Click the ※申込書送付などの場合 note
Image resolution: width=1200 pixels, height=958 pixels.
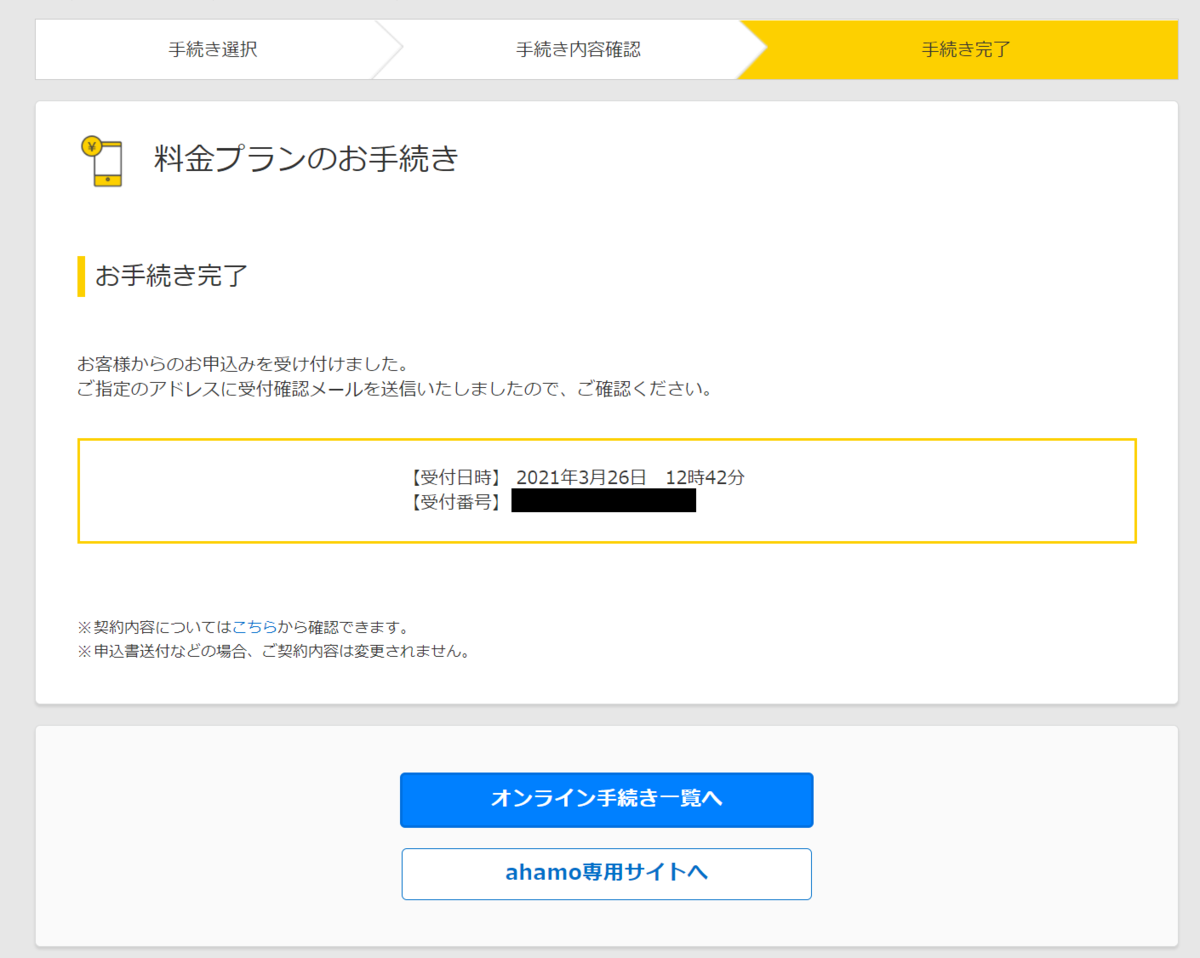point(274,652)
